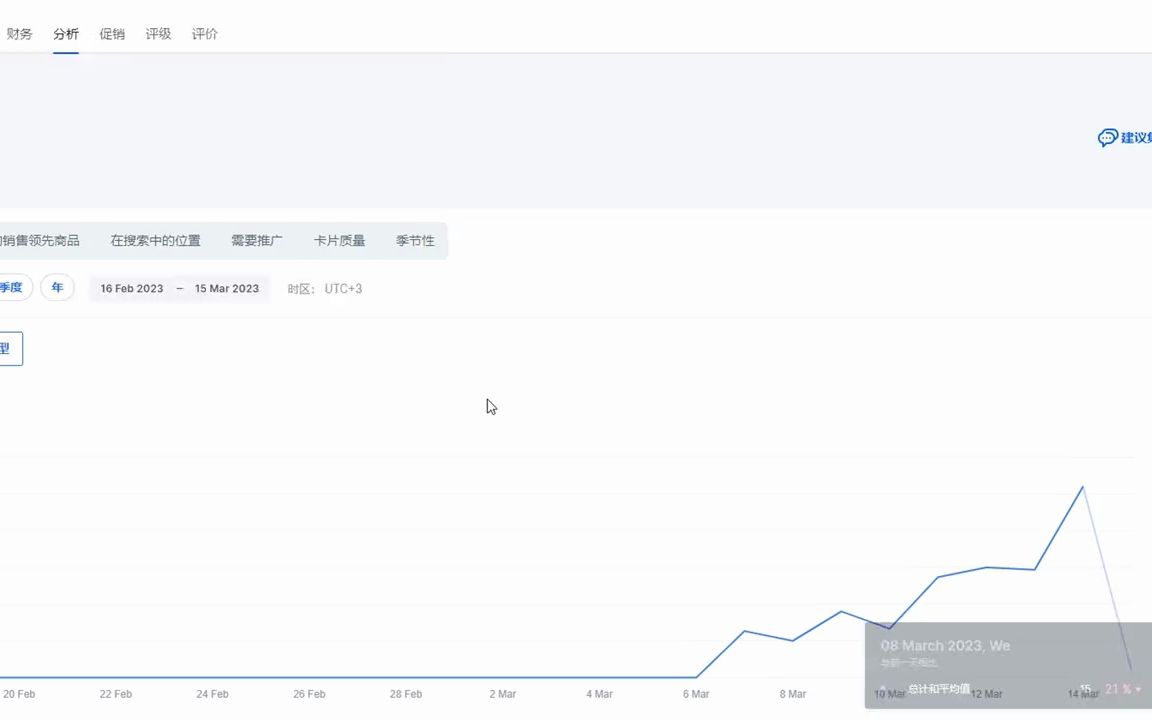Image resolution: width=1152 pixels, height=720 pixels.
Task: Switch to the 财务 tab
Action: coord(19,33)
